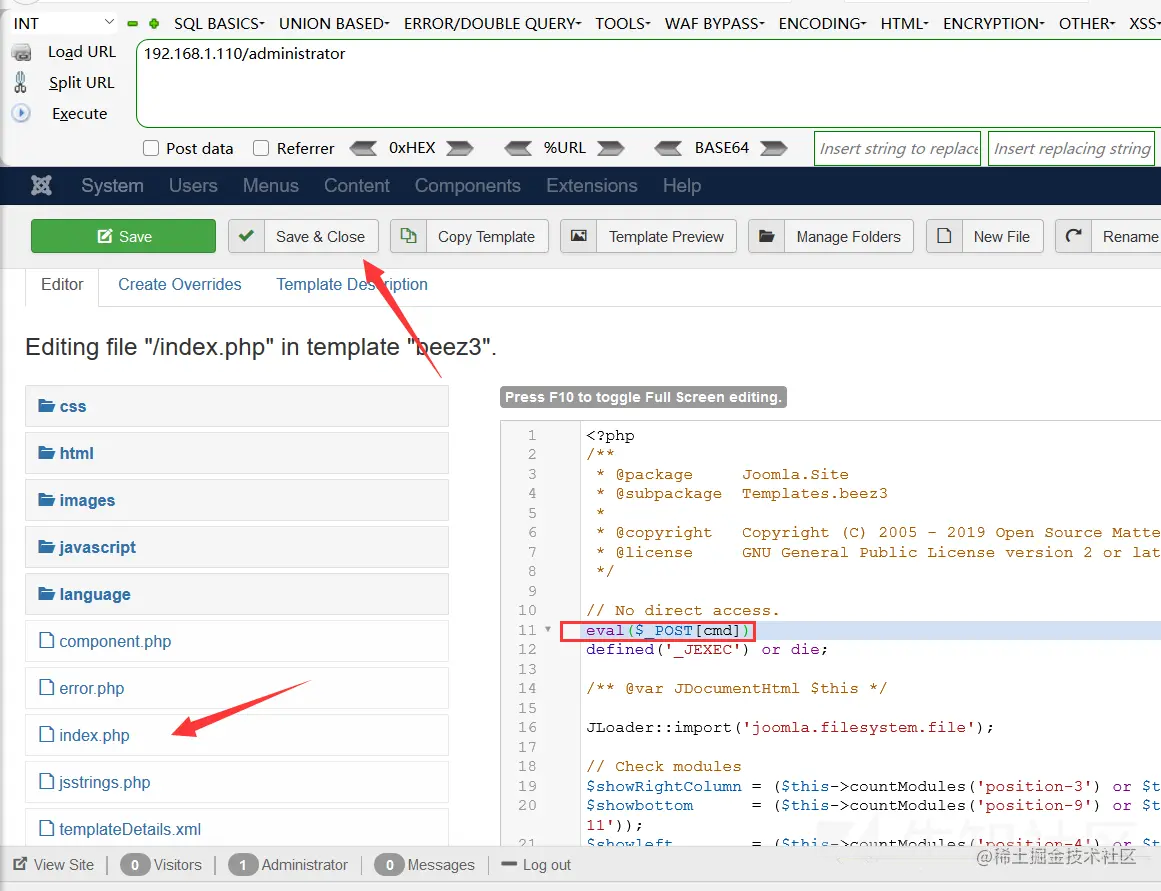The width and height of the screenshot is (1161, 891).
Task: Click the right arrow beside %URL
Action: coord(611,148)
